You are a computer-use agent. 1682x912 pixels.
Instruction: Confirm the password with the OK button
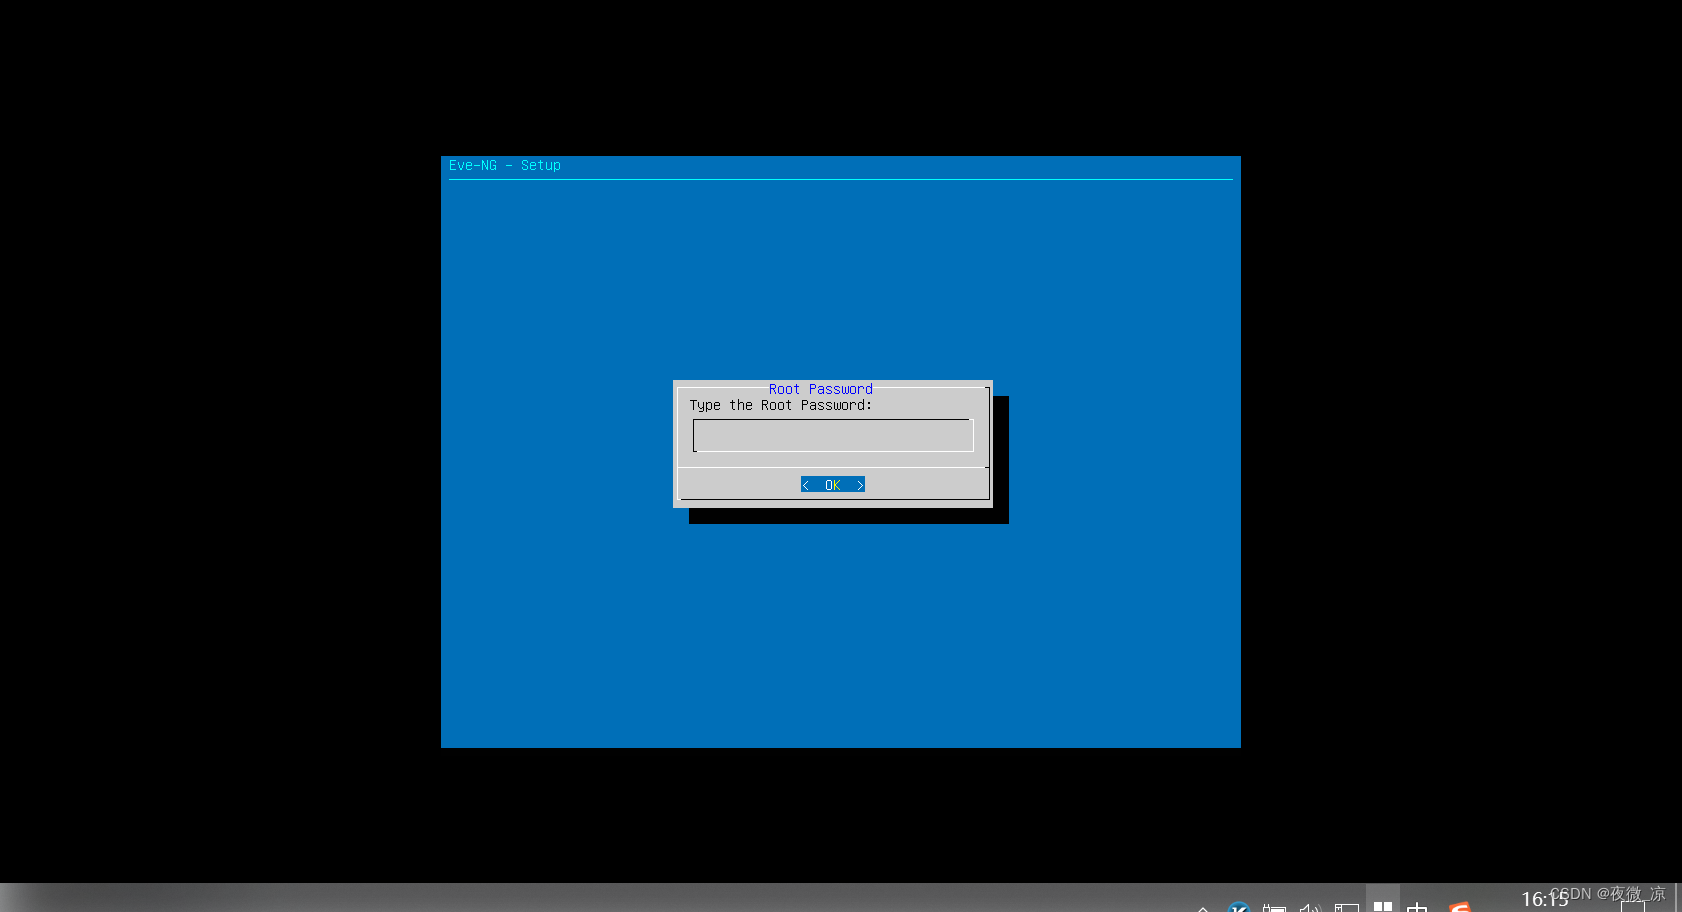tap(833, 485)
